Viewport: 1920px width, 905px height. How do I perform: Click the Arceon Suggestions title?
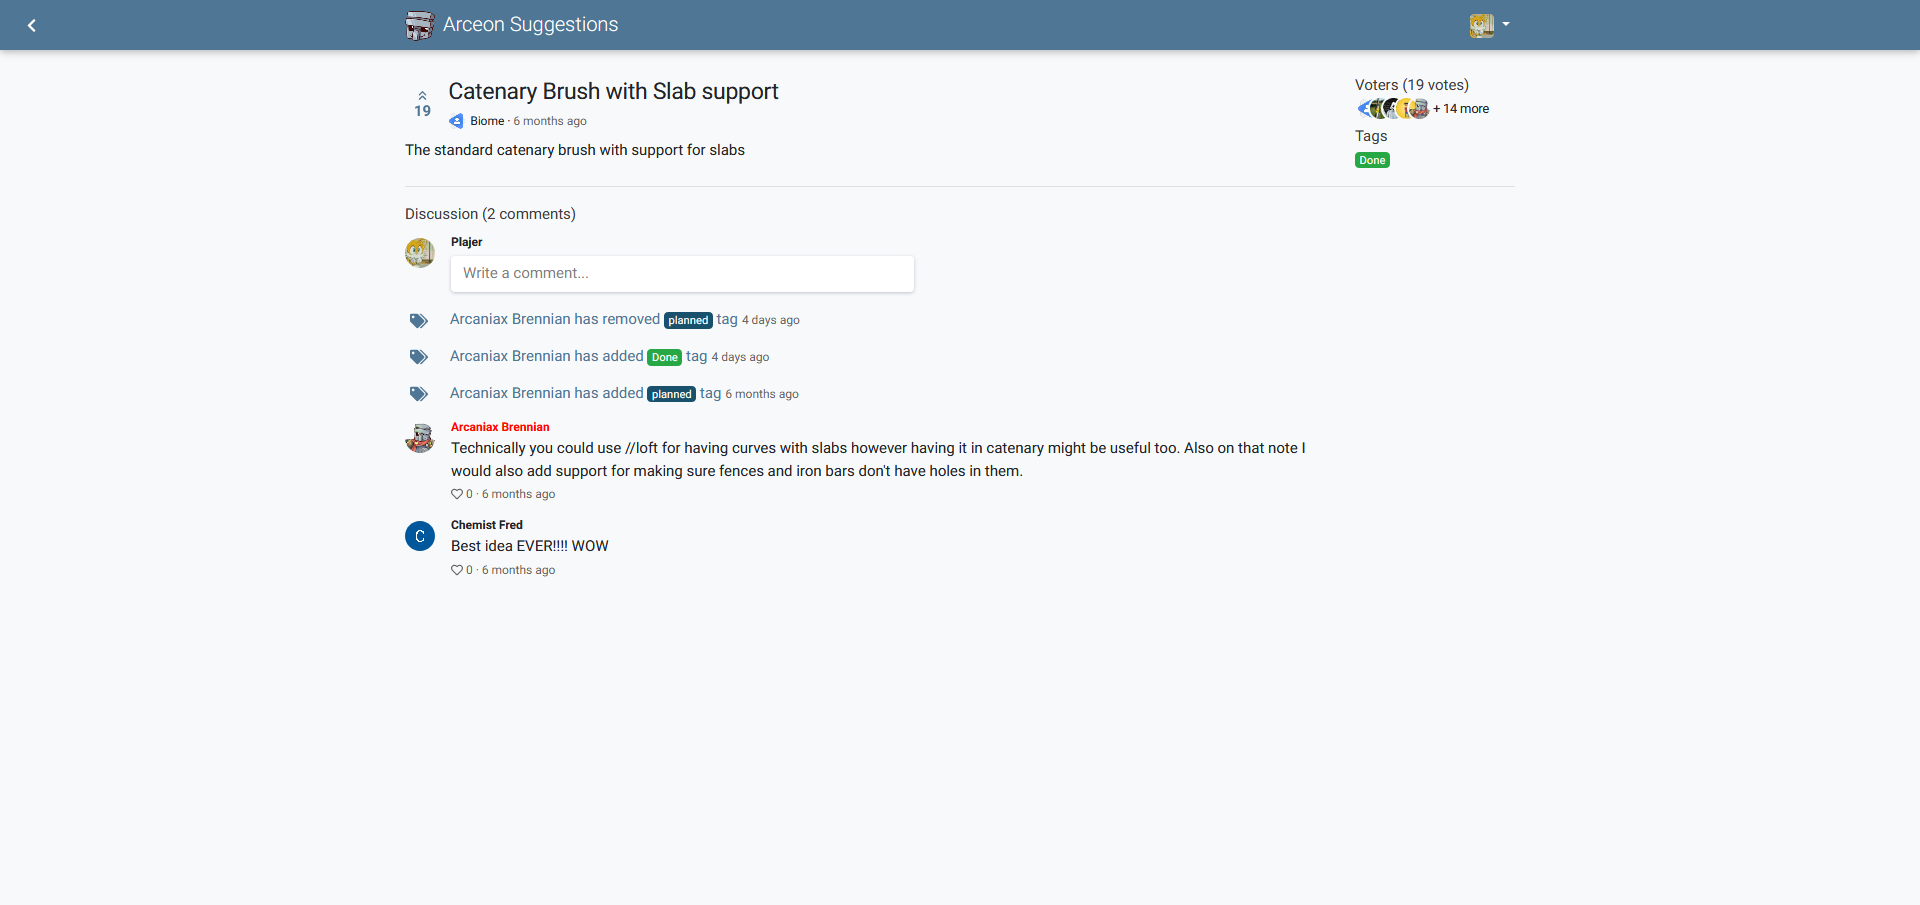point(530,25)
